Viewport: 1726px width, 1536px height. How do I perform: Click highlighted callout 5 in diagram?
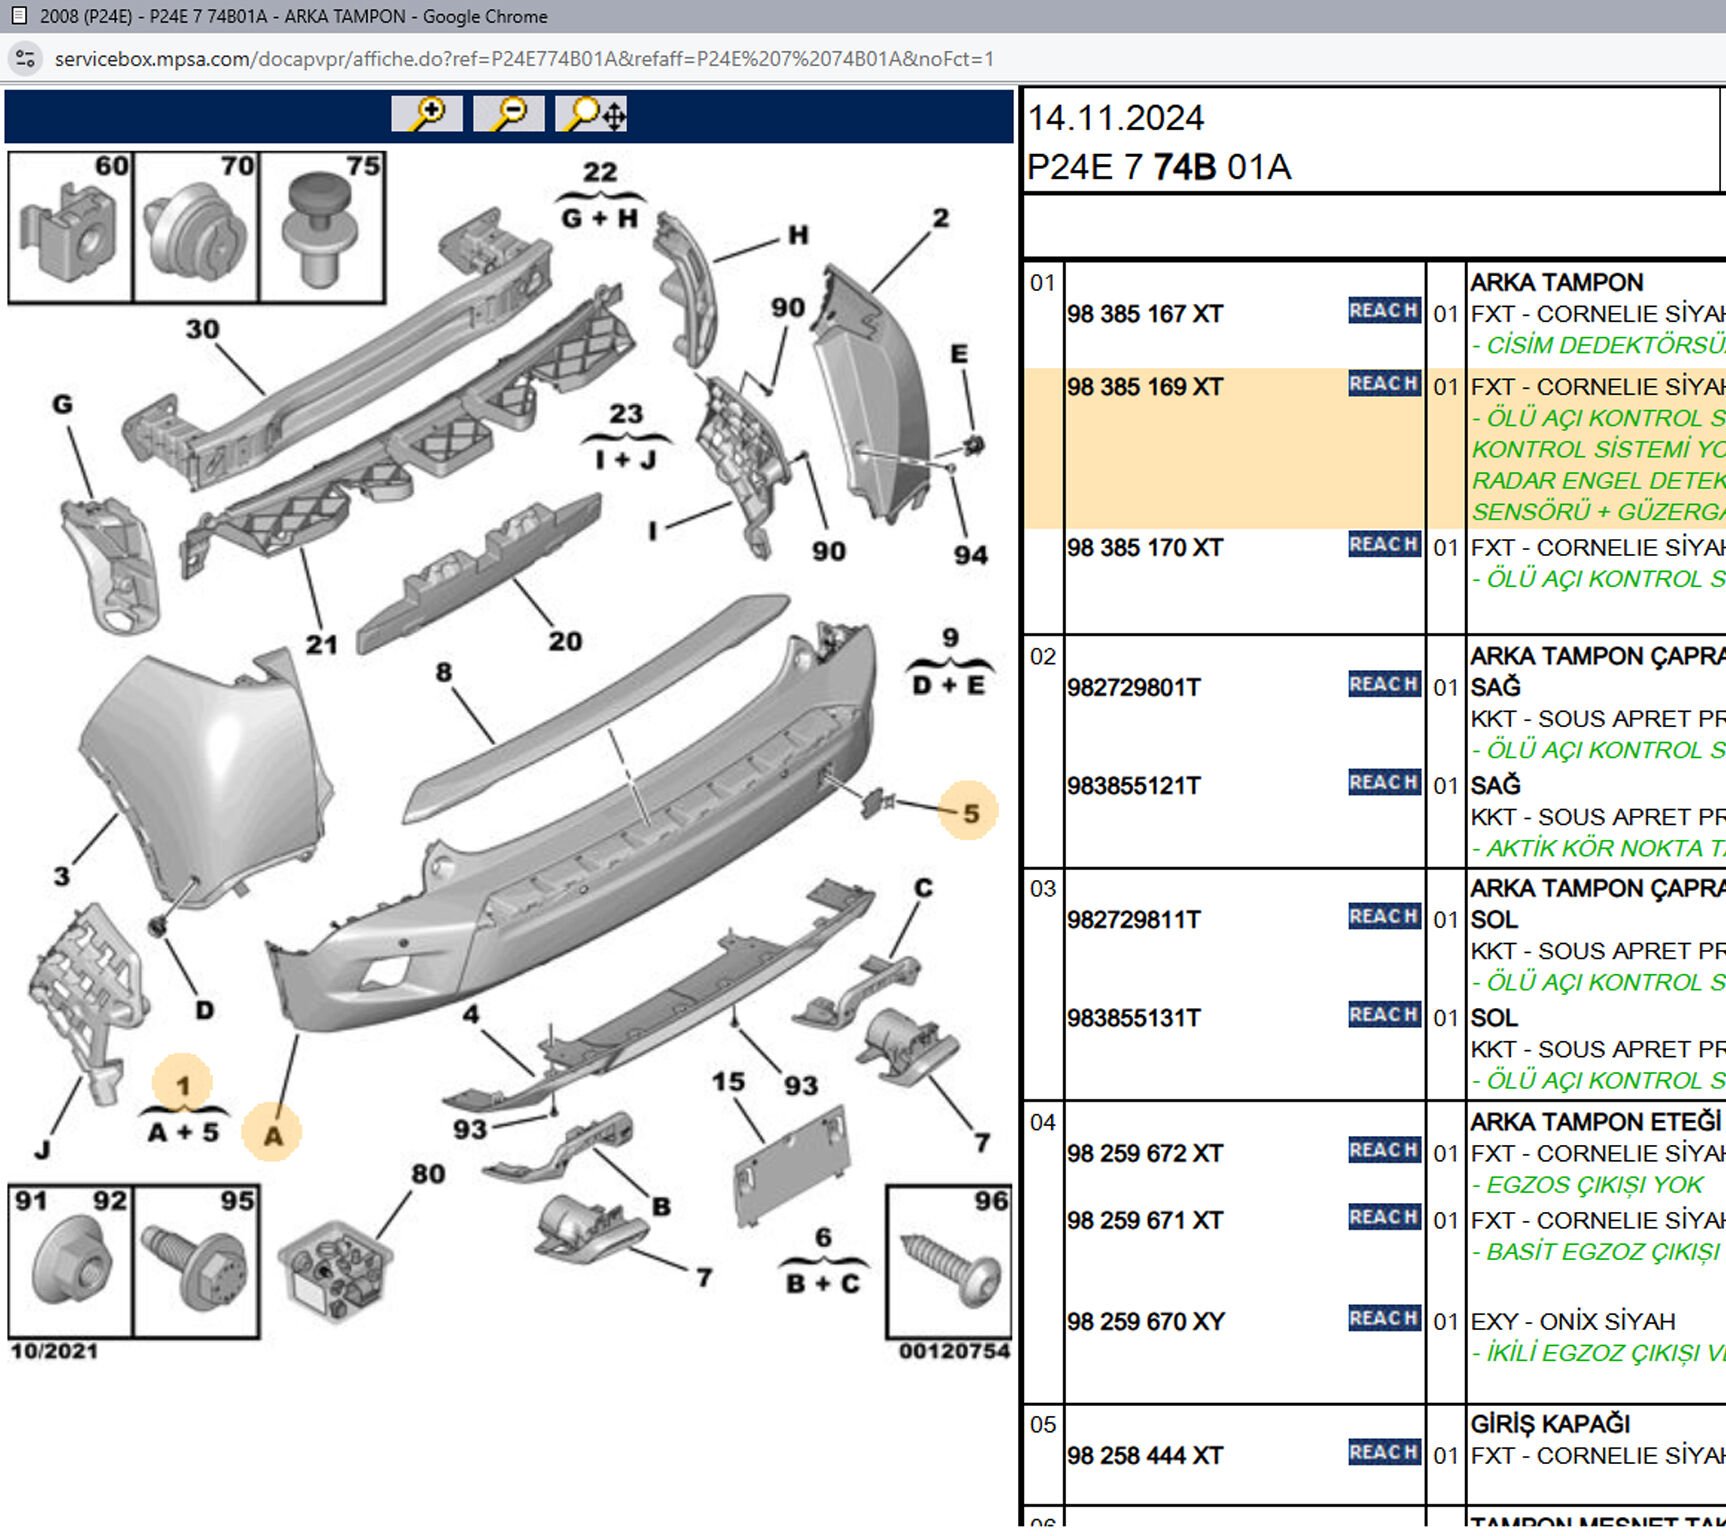(970, 813)
